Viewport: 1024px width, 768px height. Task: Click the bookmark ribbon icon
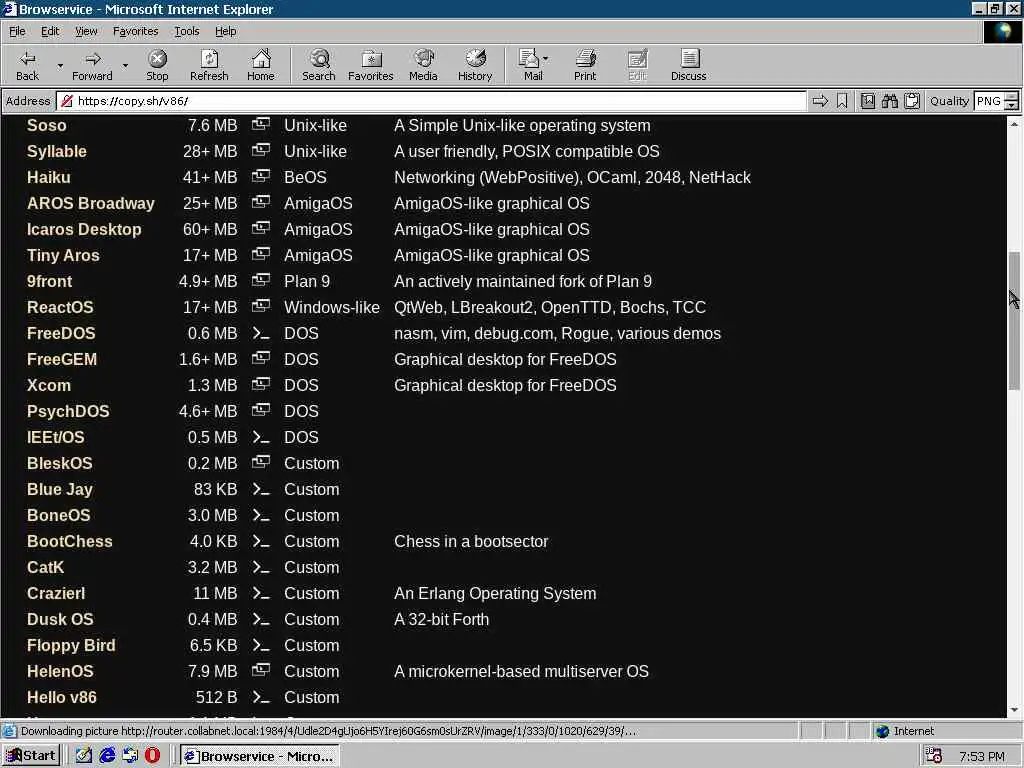(x=842, y=101)
